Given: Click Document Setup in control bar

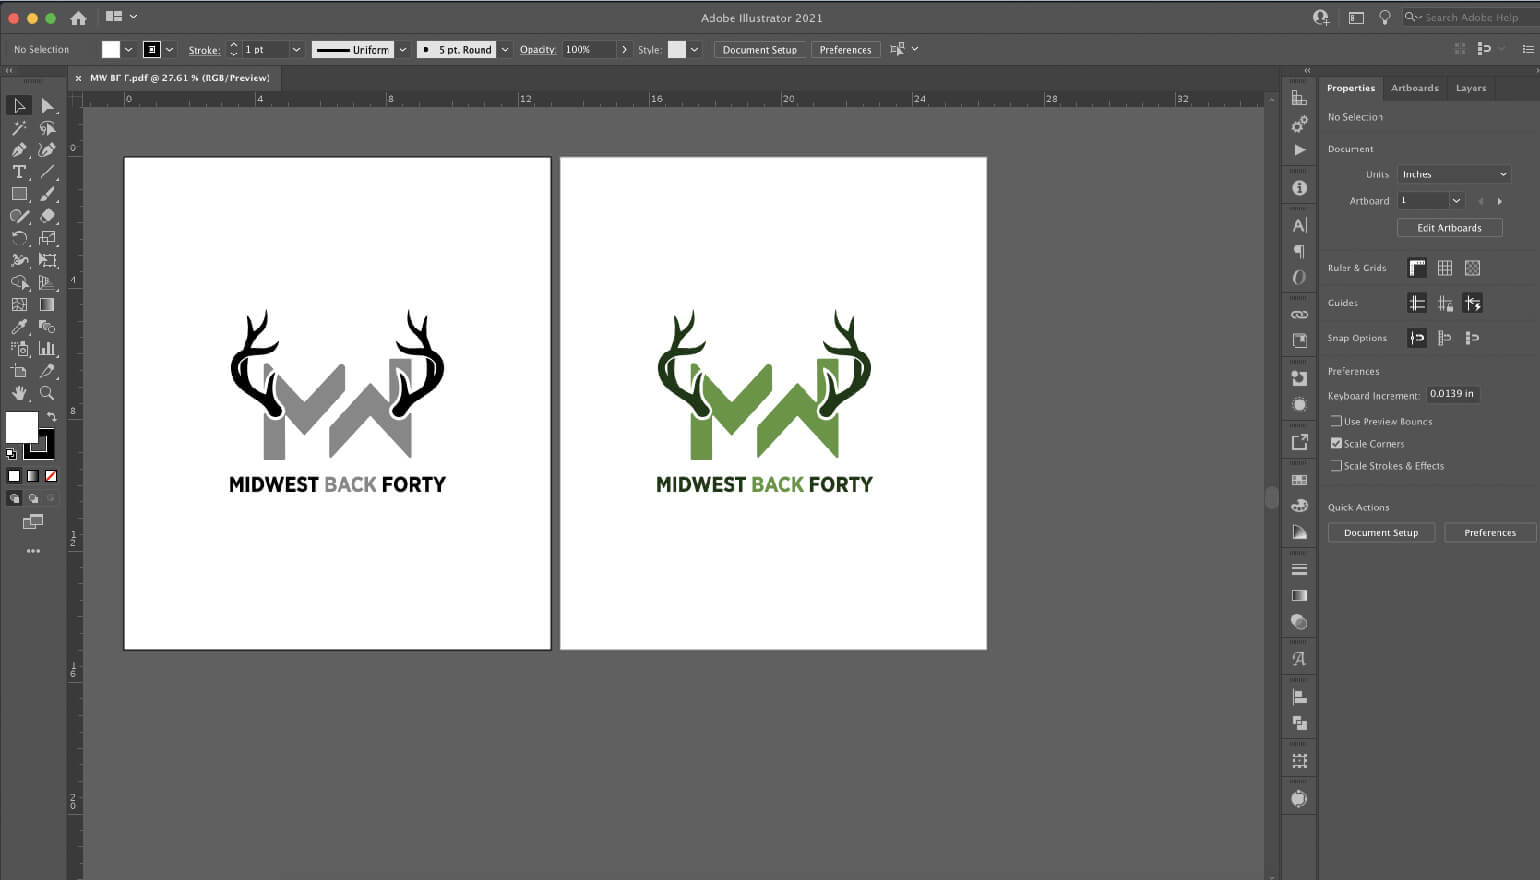Looking at the screenshot, I should click(759, 49).
